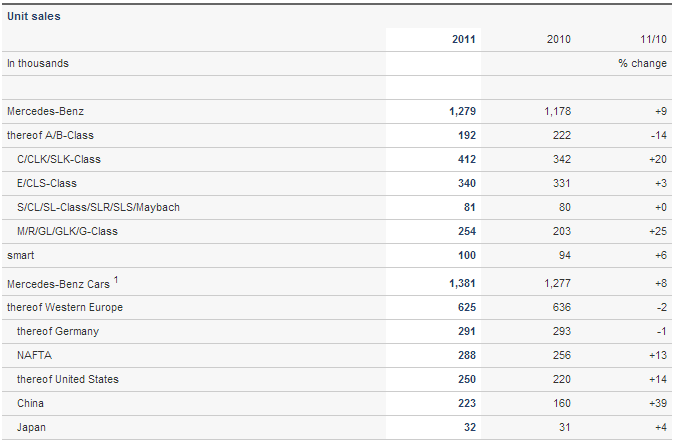This screenshot has height=443, width=675.
Task: Select the 'Unit sales' table title
Action: pos(34,16)
